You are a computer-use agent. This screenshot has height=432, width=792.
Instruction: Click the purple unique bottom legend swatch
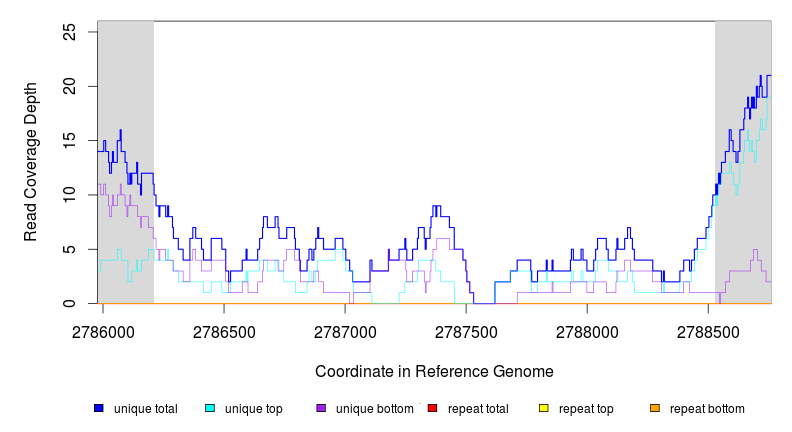coord(321,409)
